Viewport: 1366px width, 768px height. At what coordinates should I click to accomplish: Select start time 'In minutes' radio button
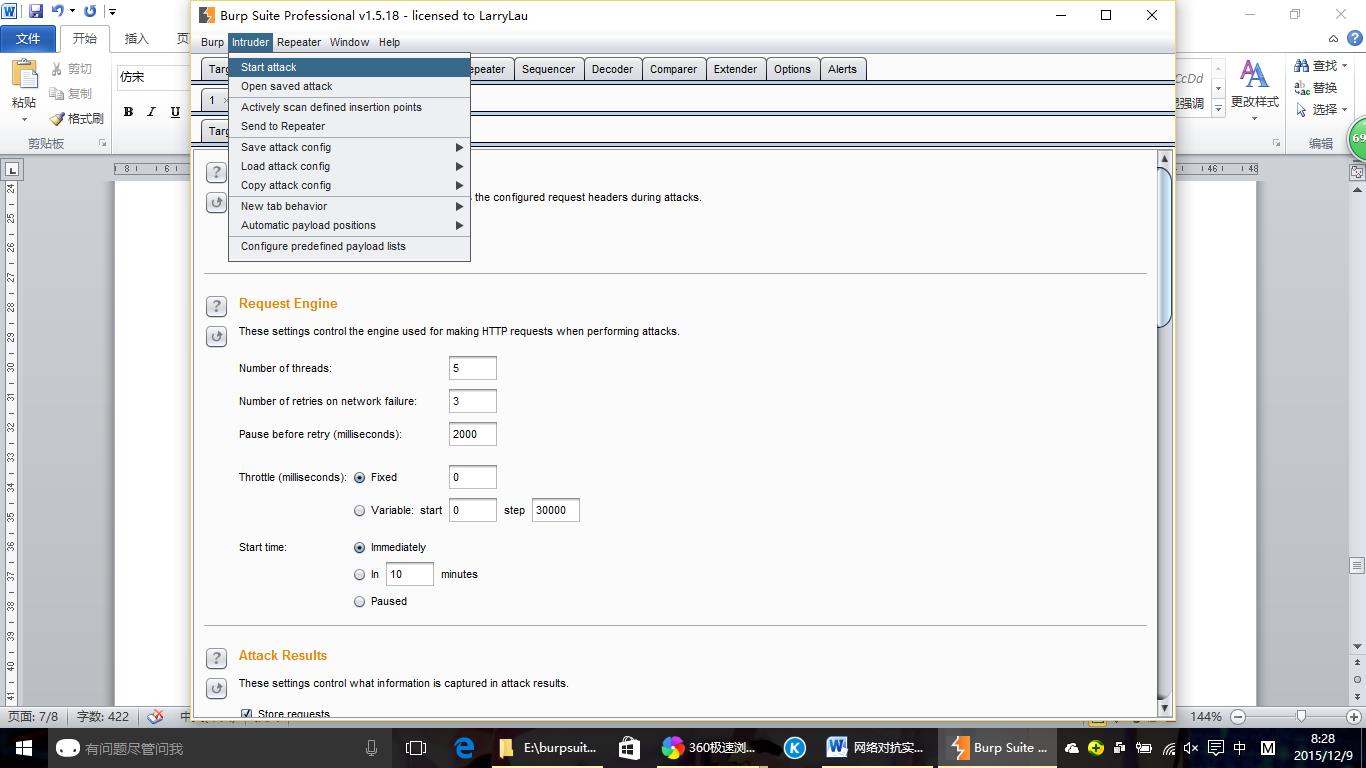click(360, 575)
